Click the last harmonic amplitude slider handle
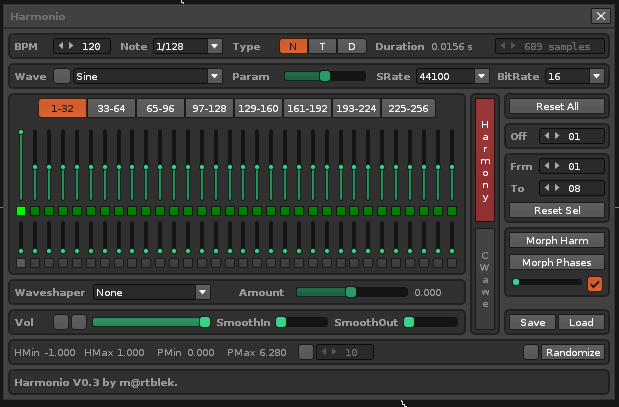Viewport: 619px width, 407px height. [x=452, y=167]
